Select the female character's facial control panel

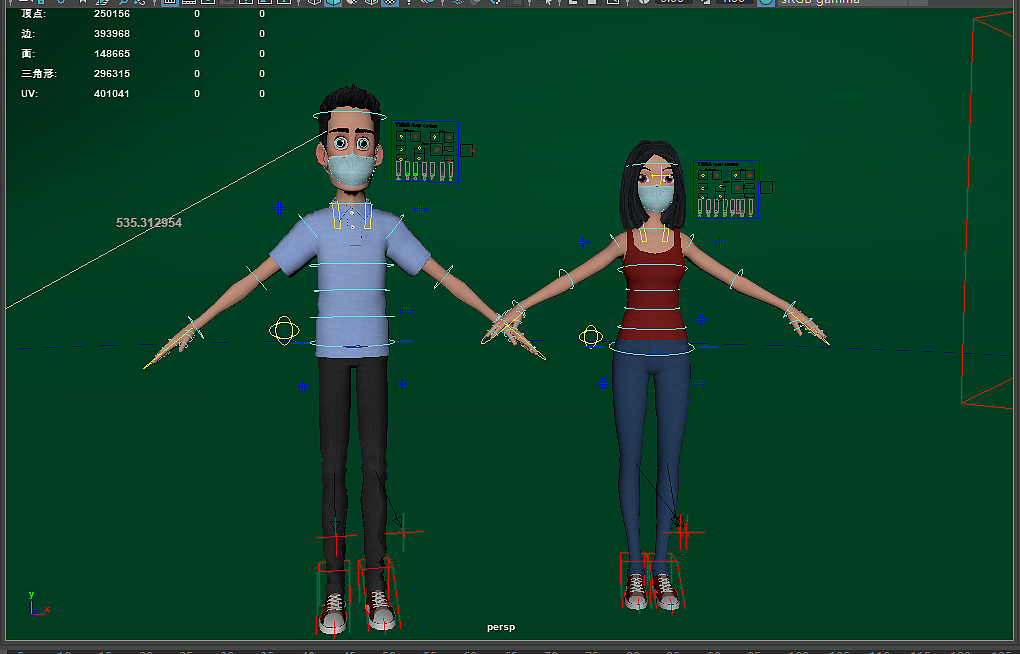tap(726, 189)
